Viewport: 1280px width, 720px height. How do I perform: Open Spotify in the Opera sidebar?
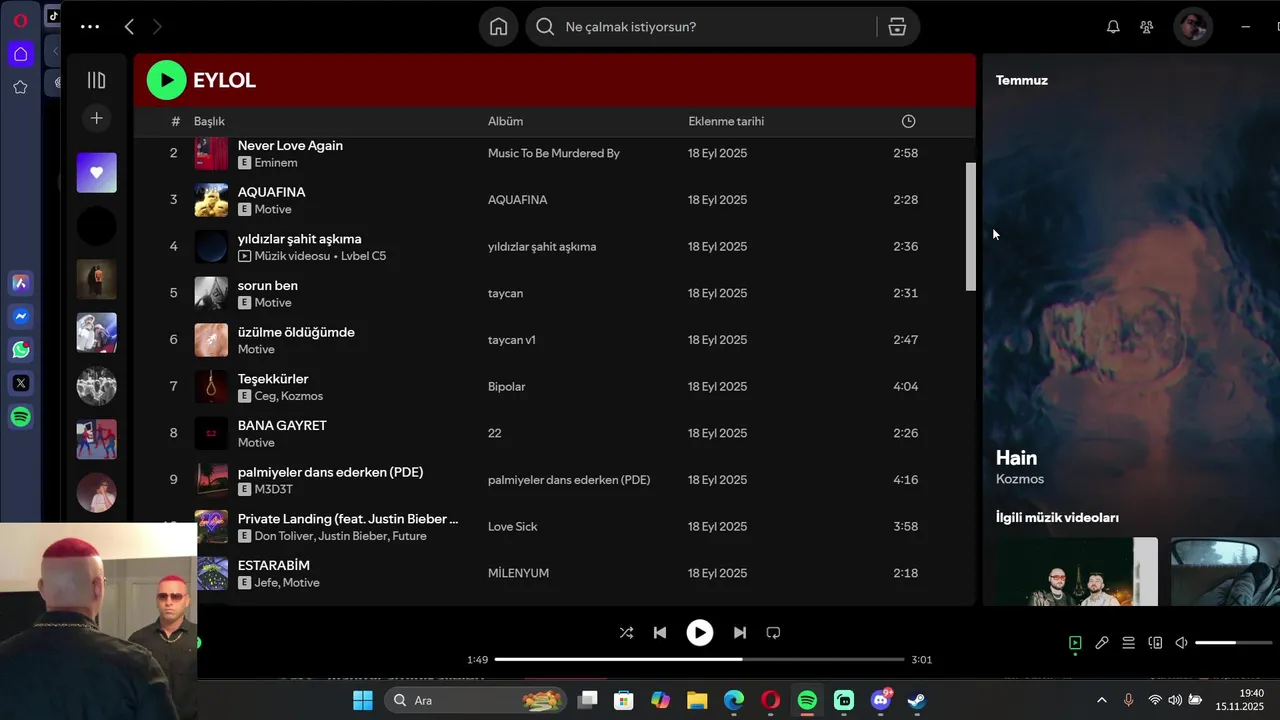pos(20,417)
